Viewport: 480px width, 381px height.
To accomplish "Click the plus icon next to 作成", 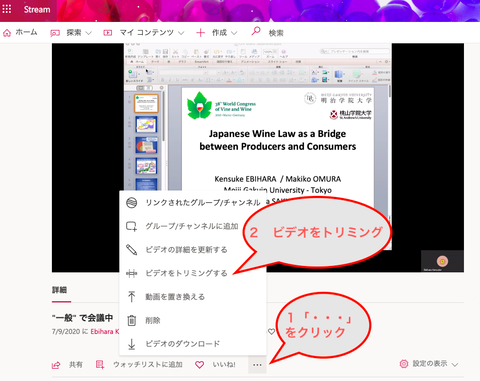I will click(200, 33).
